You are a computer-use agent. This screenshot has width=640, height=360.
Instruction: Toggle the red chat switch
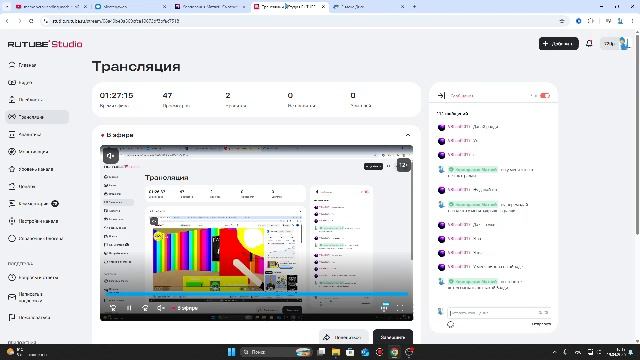(x=544, y=96)
